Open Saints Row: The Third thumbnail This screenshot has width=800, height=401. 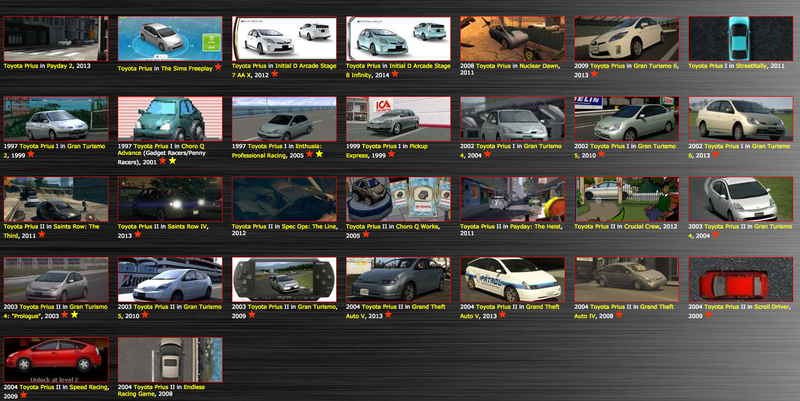pyautogui.click(x=56, y=199)
